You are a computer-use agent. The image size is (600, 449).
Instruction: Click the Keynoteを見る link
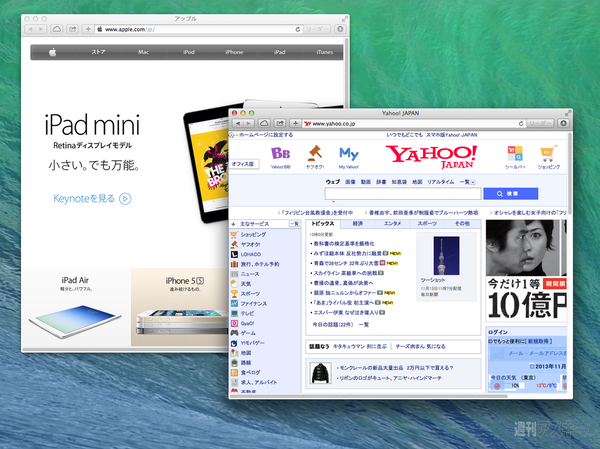[x=92, y=199]
